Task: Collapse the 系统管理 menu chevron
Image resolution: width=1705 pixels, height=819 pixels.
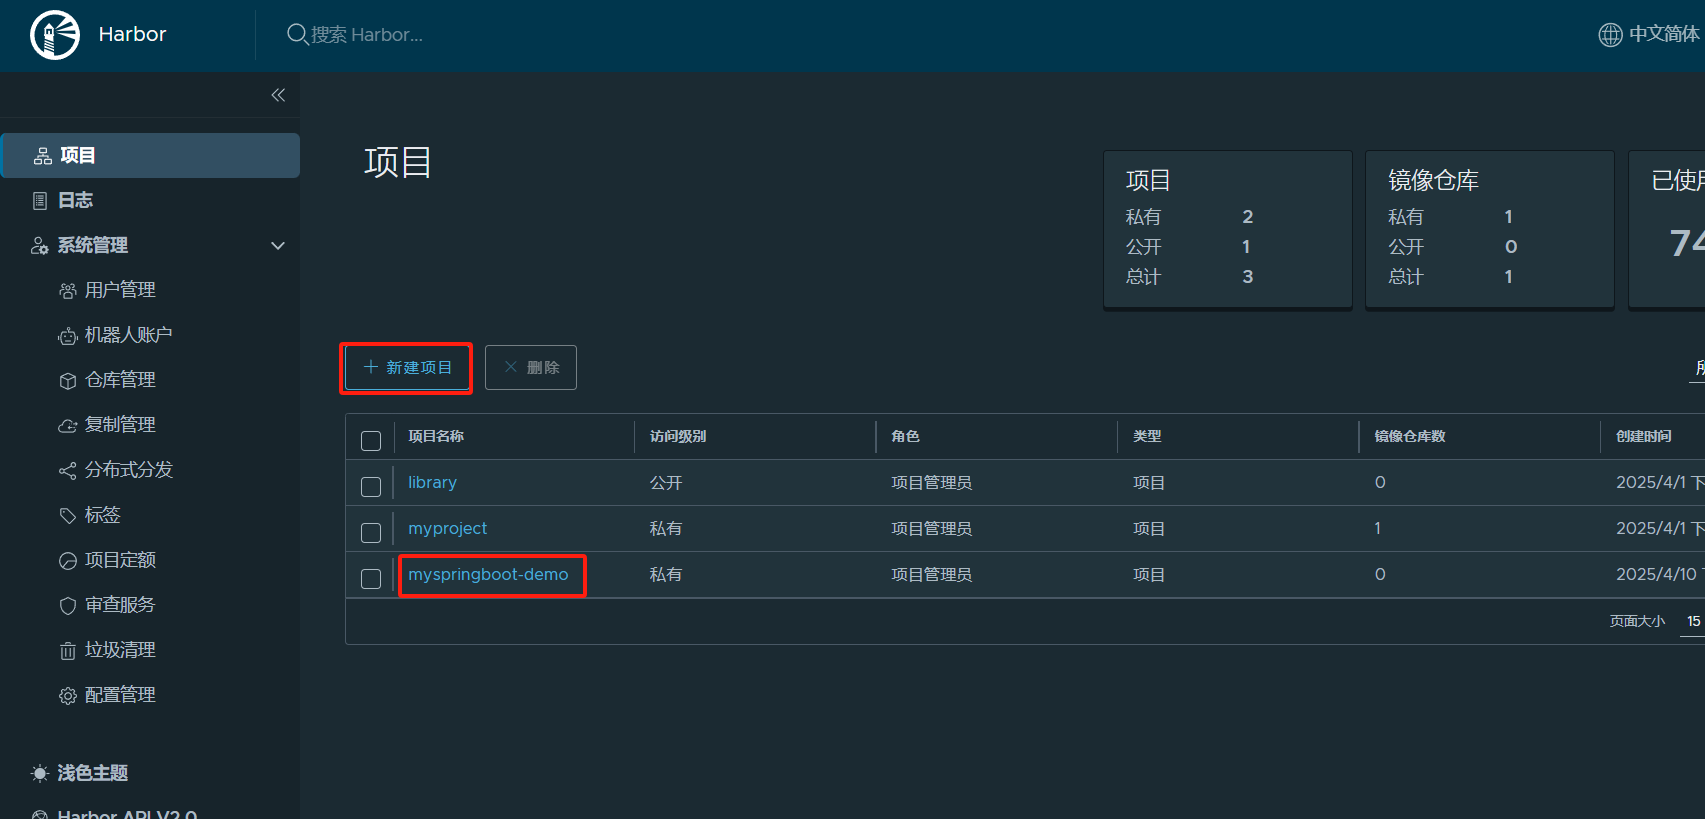Action: [278, 246]
